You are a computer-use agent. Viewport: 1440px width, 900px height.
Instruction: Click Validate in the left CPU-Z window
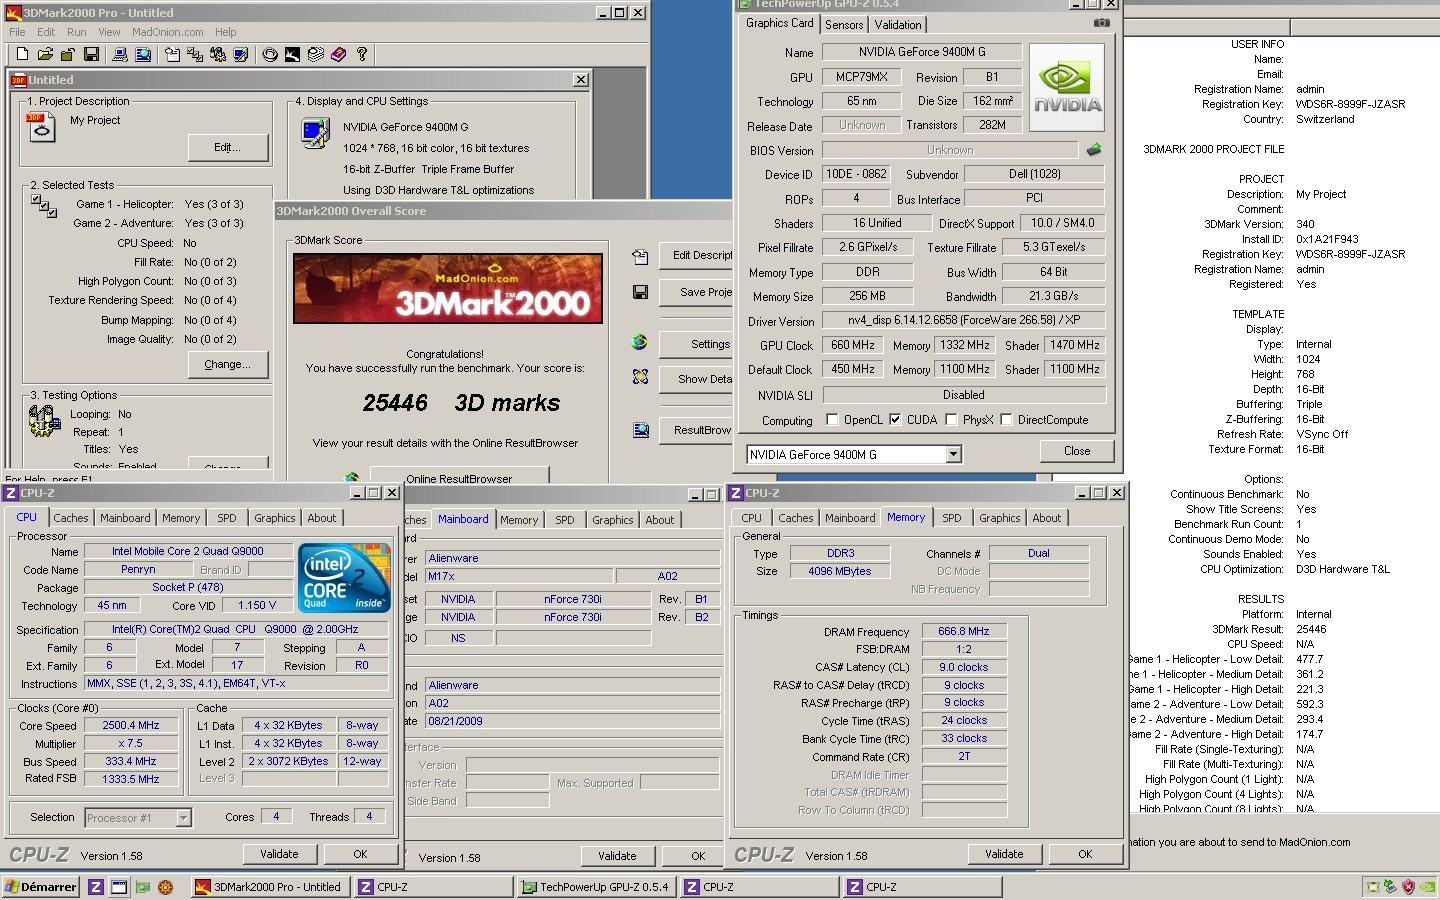pyautogui.click(x=279, y=854)
